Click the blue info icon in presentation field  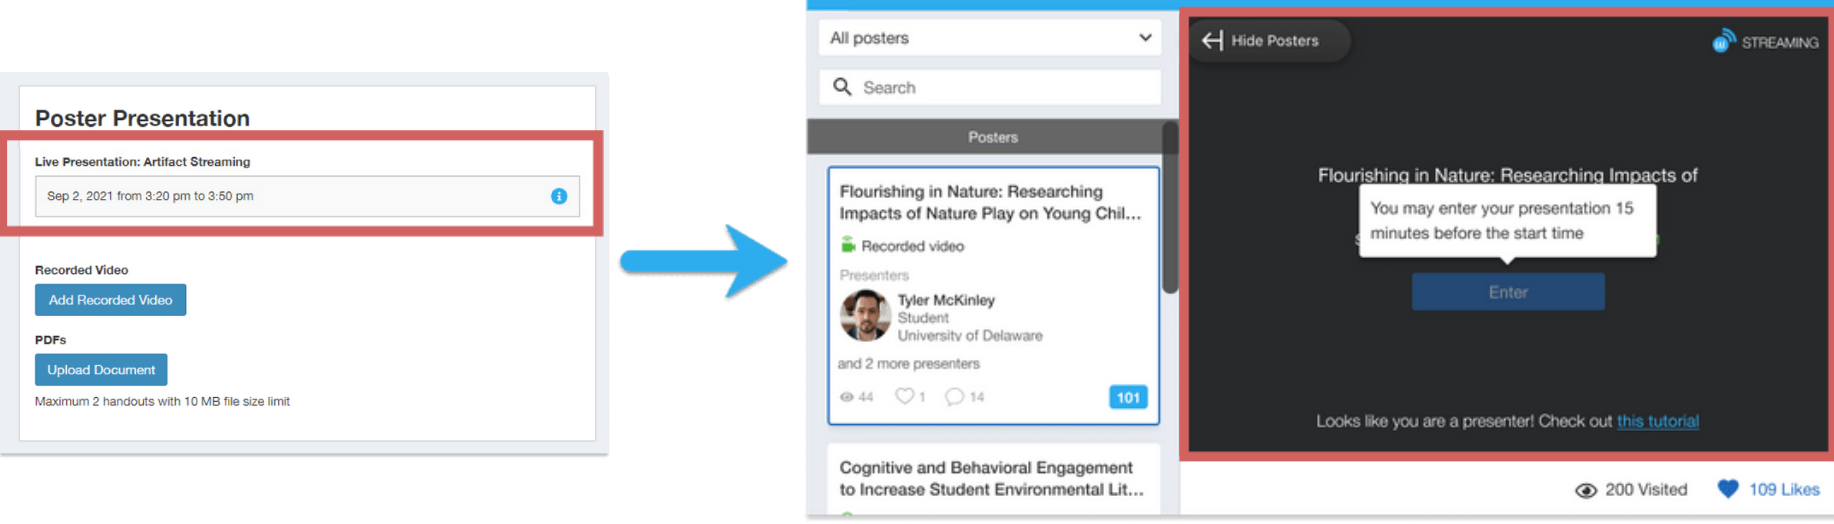click(x=559, y=196)
